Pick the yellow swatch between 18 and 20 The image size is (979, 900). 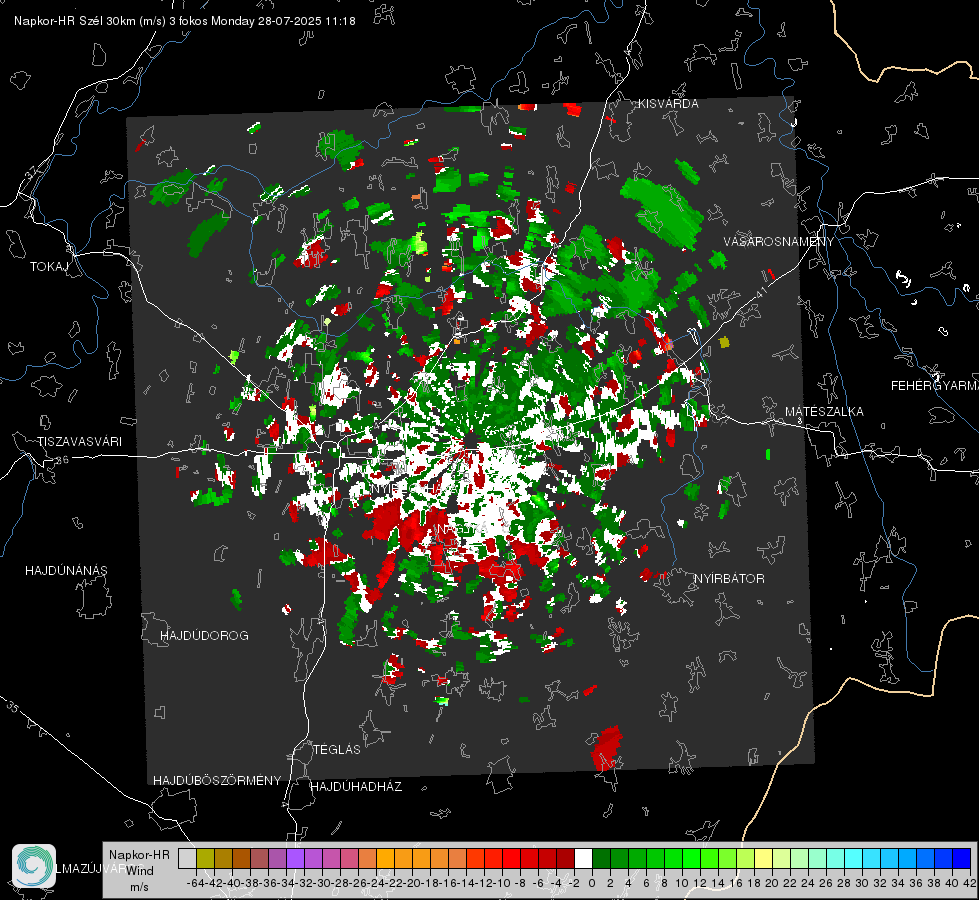763,858
